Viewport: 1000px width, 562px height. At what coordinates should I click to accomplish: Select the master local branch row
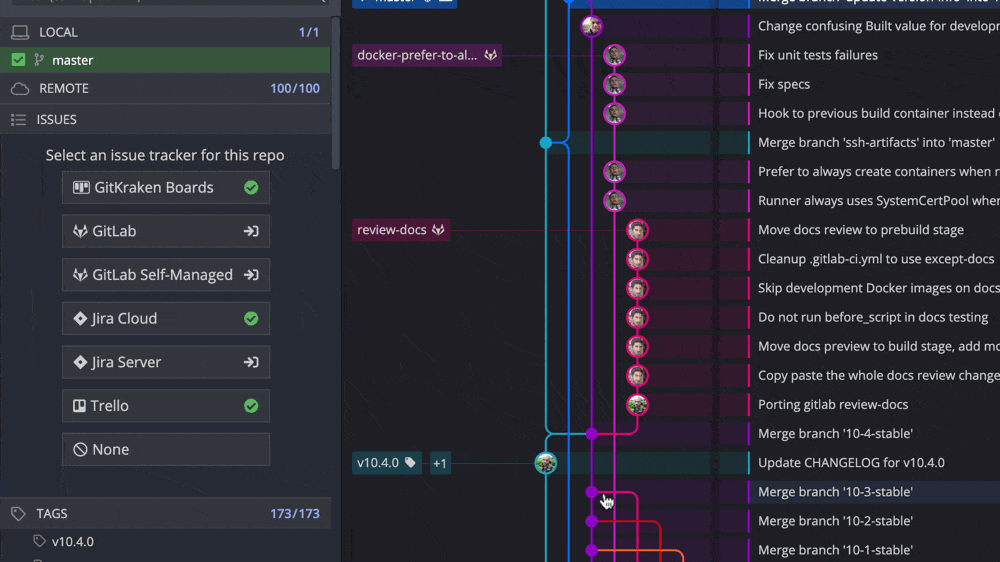(165, 60)
